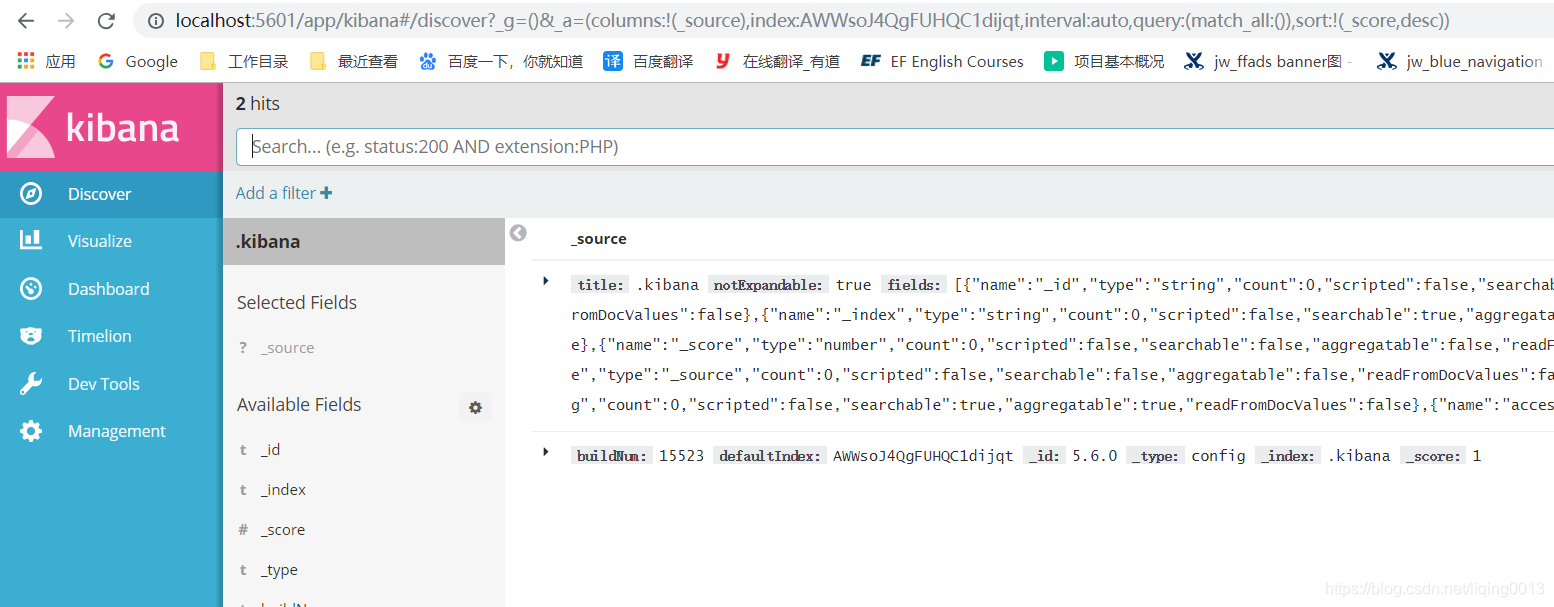
Task: Click the '_id:' field label with 5.6.0 value
Action: (1044, 456)
